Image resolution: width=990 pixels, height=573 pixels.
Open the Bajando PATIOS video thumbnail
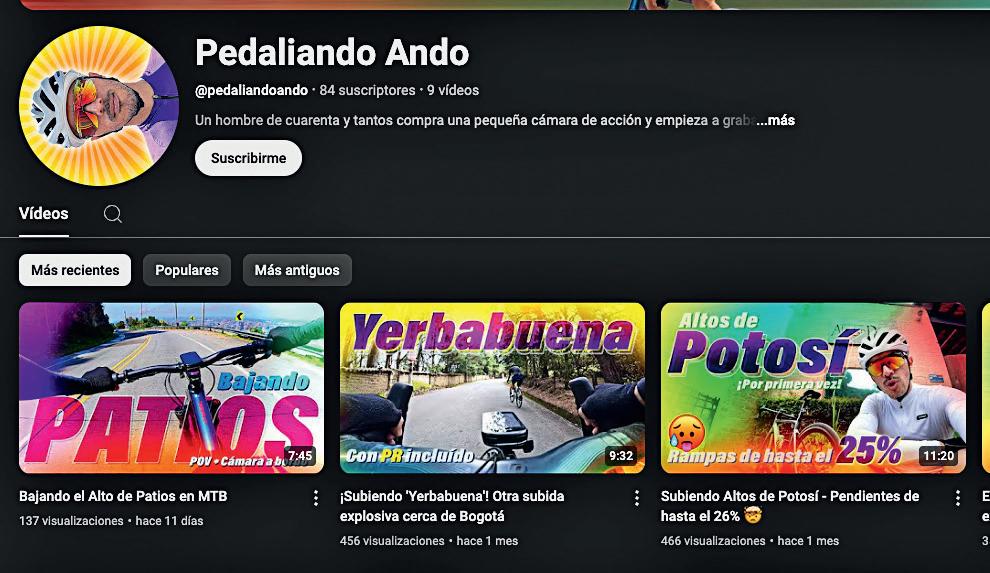[171, 388]
